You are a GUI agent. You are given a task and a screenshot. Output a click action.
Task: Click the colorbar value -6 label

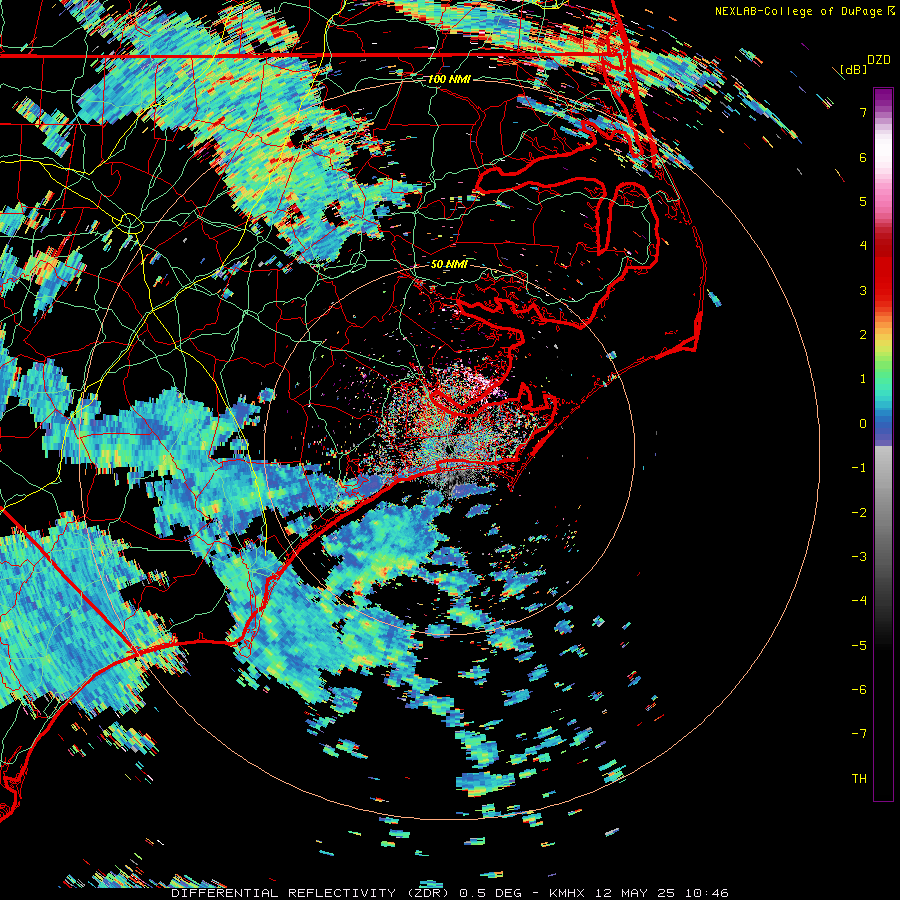(x=859, y=689)
